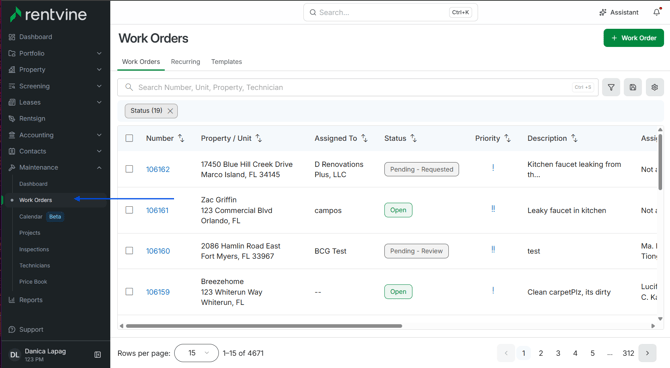Open Calendar Beta submenu item
670x368 pixels.
tap(41, 217)
